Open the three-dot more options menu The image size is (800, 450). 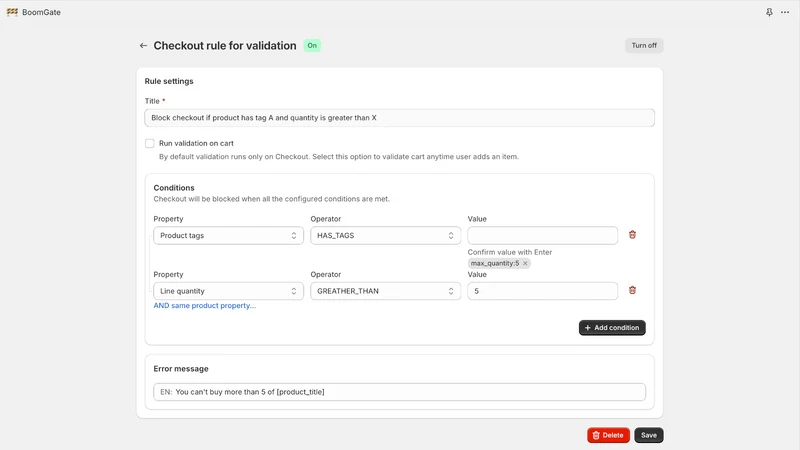785,12
